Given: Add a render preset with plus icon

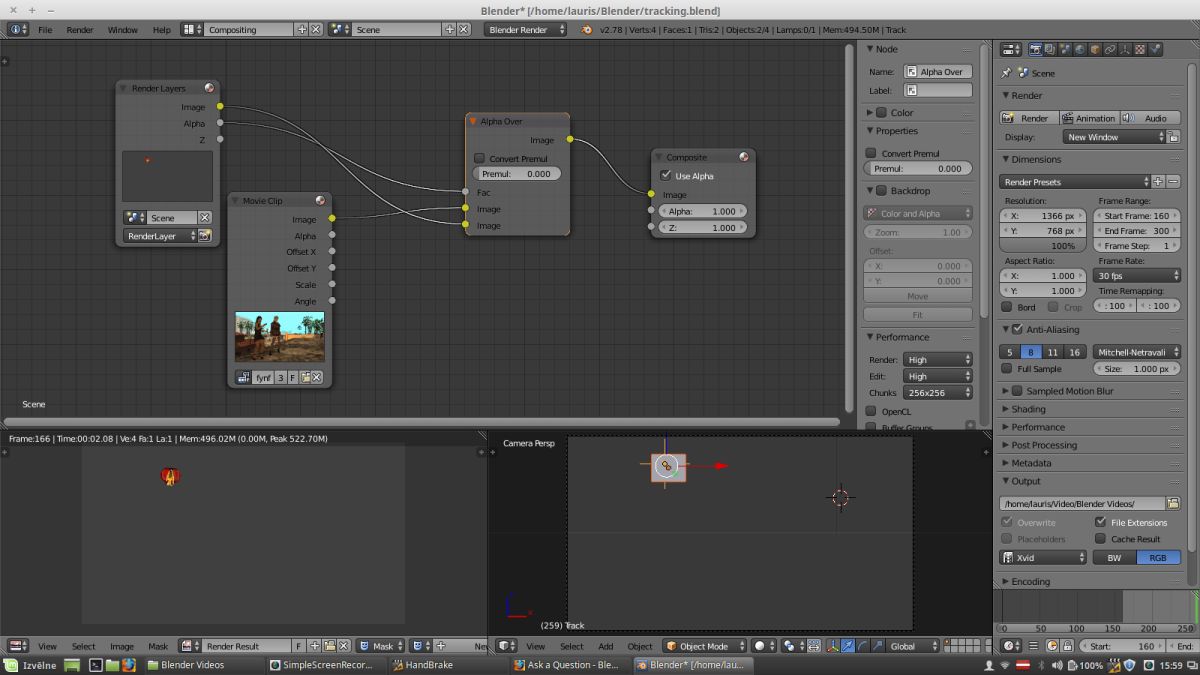Looking at the screenshot, I should [x=1158, y=182].
